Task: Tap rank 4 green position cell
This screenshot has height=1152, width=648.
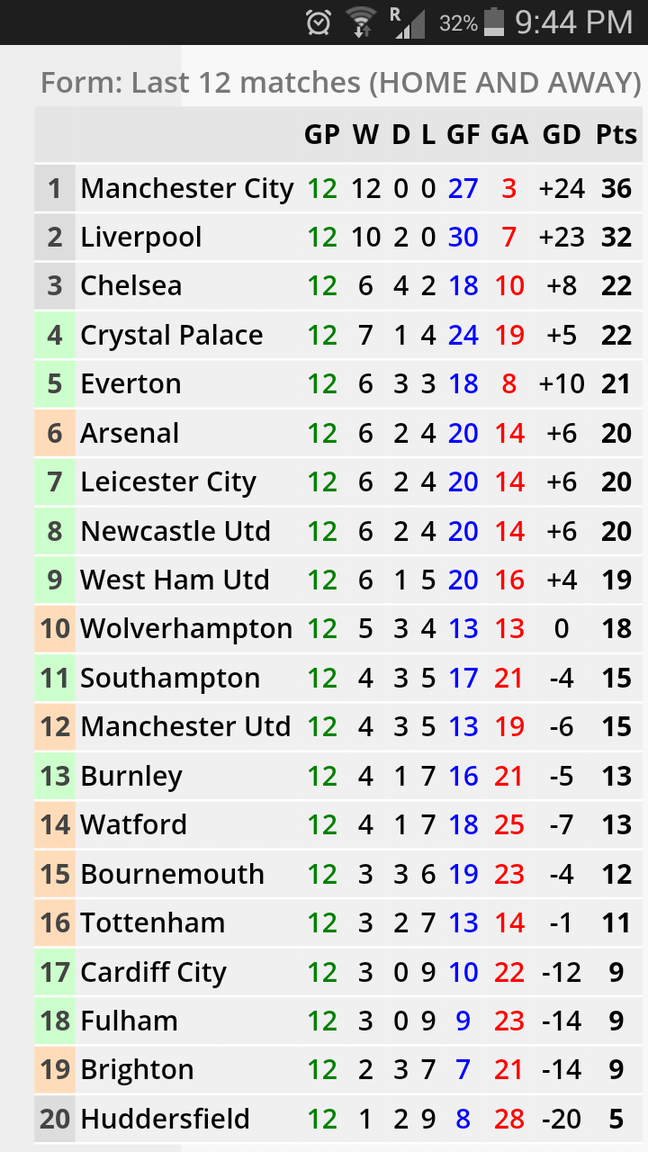Action: click(x=54, y=335)
